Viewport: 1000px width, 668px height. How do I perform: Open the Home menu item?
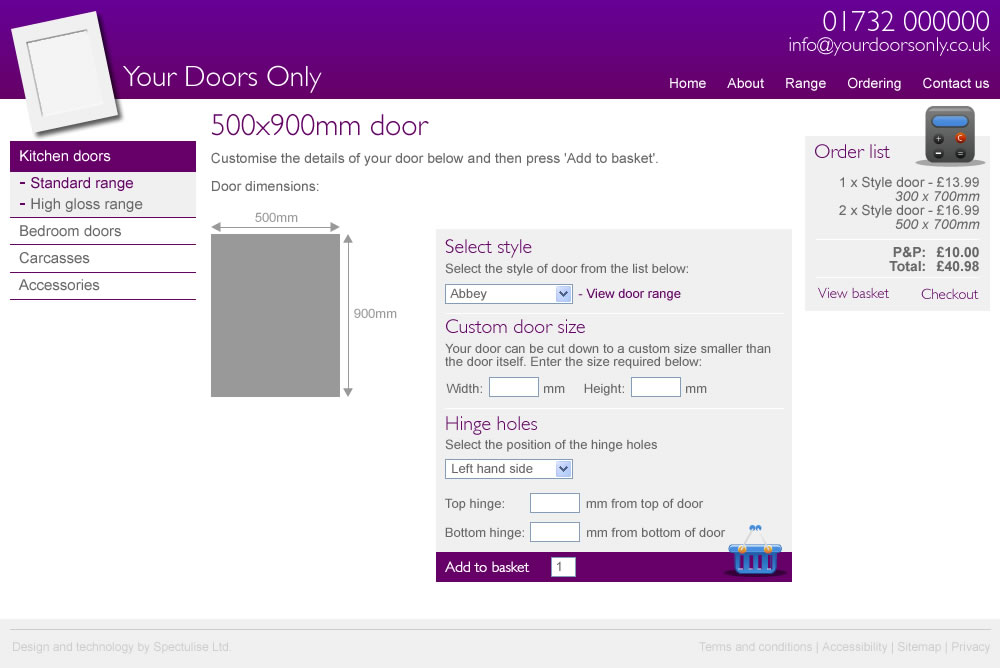pos(687,83)
